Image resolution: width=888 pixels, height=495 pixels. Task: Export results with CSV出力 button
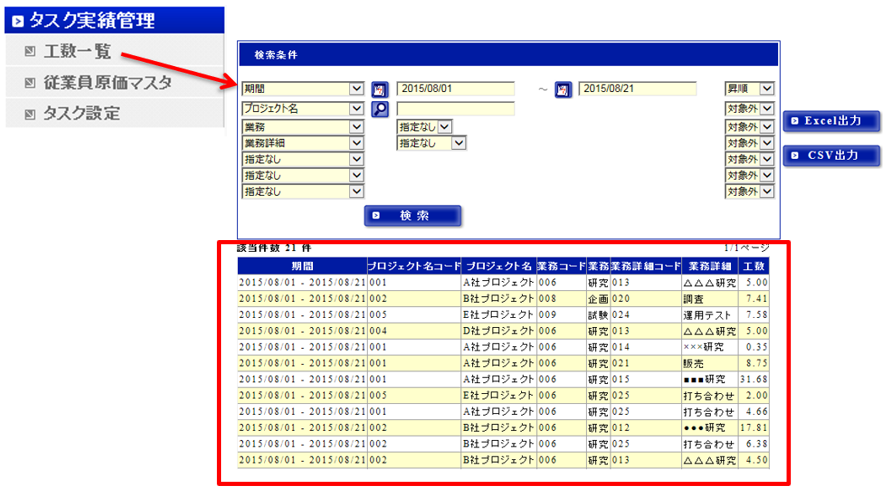[x=831, y=155]
